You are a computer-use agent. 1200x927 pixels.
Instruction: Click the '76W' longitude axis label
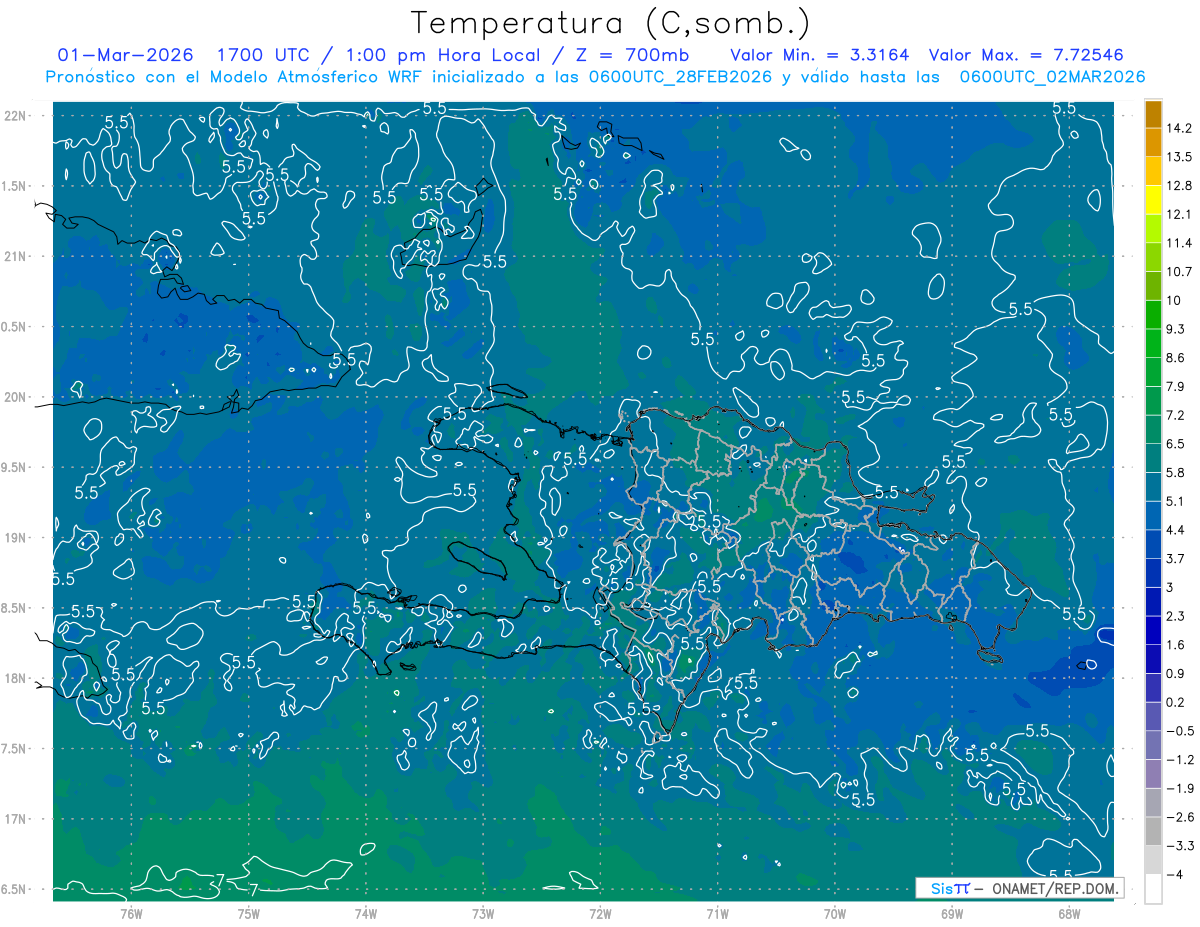131,913
